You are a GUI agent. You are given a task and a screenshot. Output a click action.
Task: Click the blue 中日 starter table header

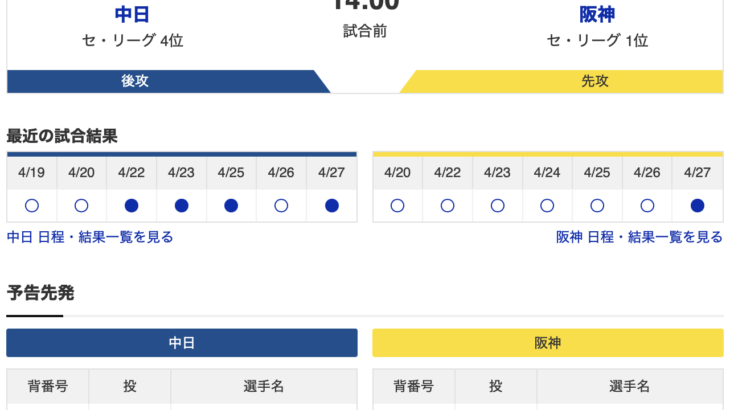pyautogui.click(x=182, y=343)
